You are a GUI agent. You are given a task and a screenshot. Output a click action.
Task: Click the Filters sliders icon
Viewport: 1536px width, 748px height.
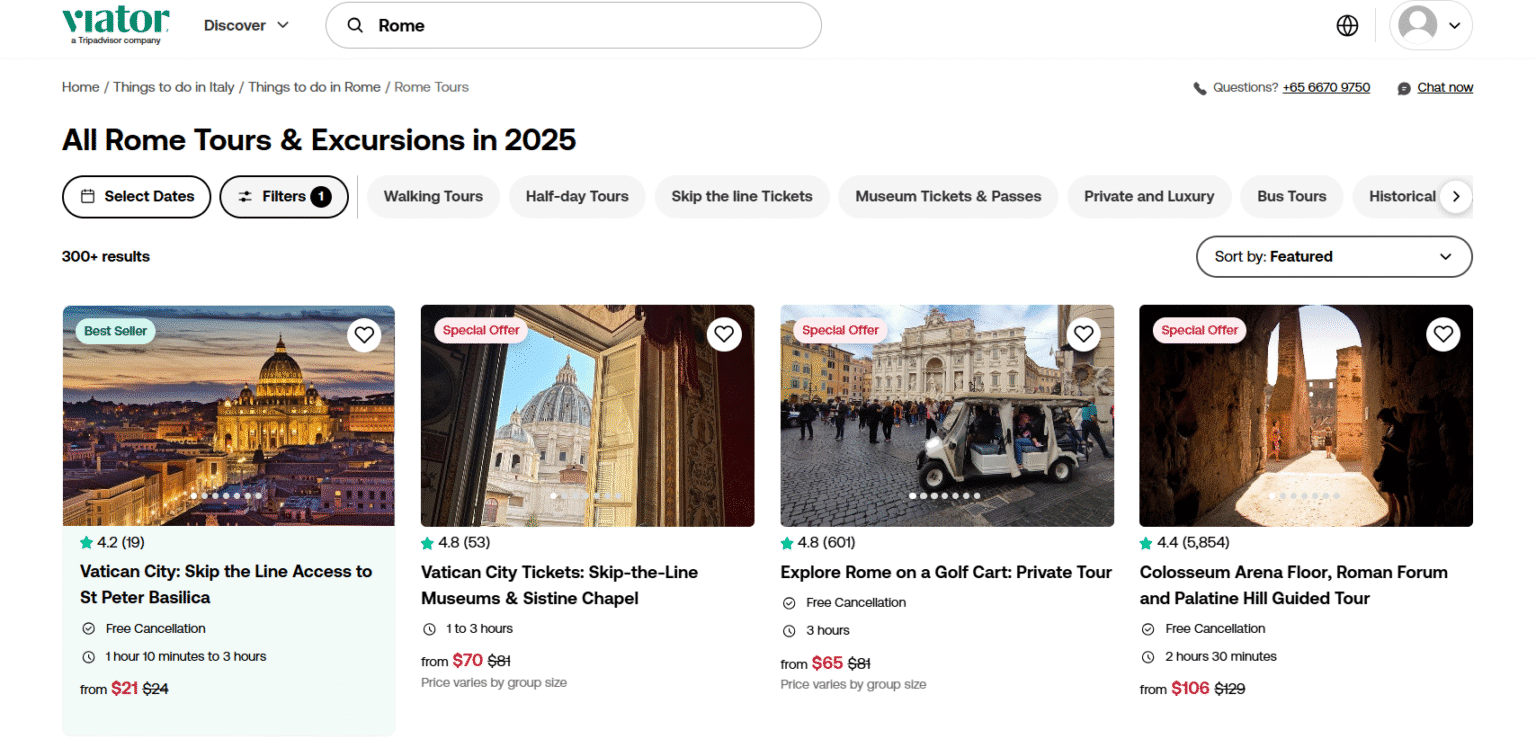coord(246,197)
